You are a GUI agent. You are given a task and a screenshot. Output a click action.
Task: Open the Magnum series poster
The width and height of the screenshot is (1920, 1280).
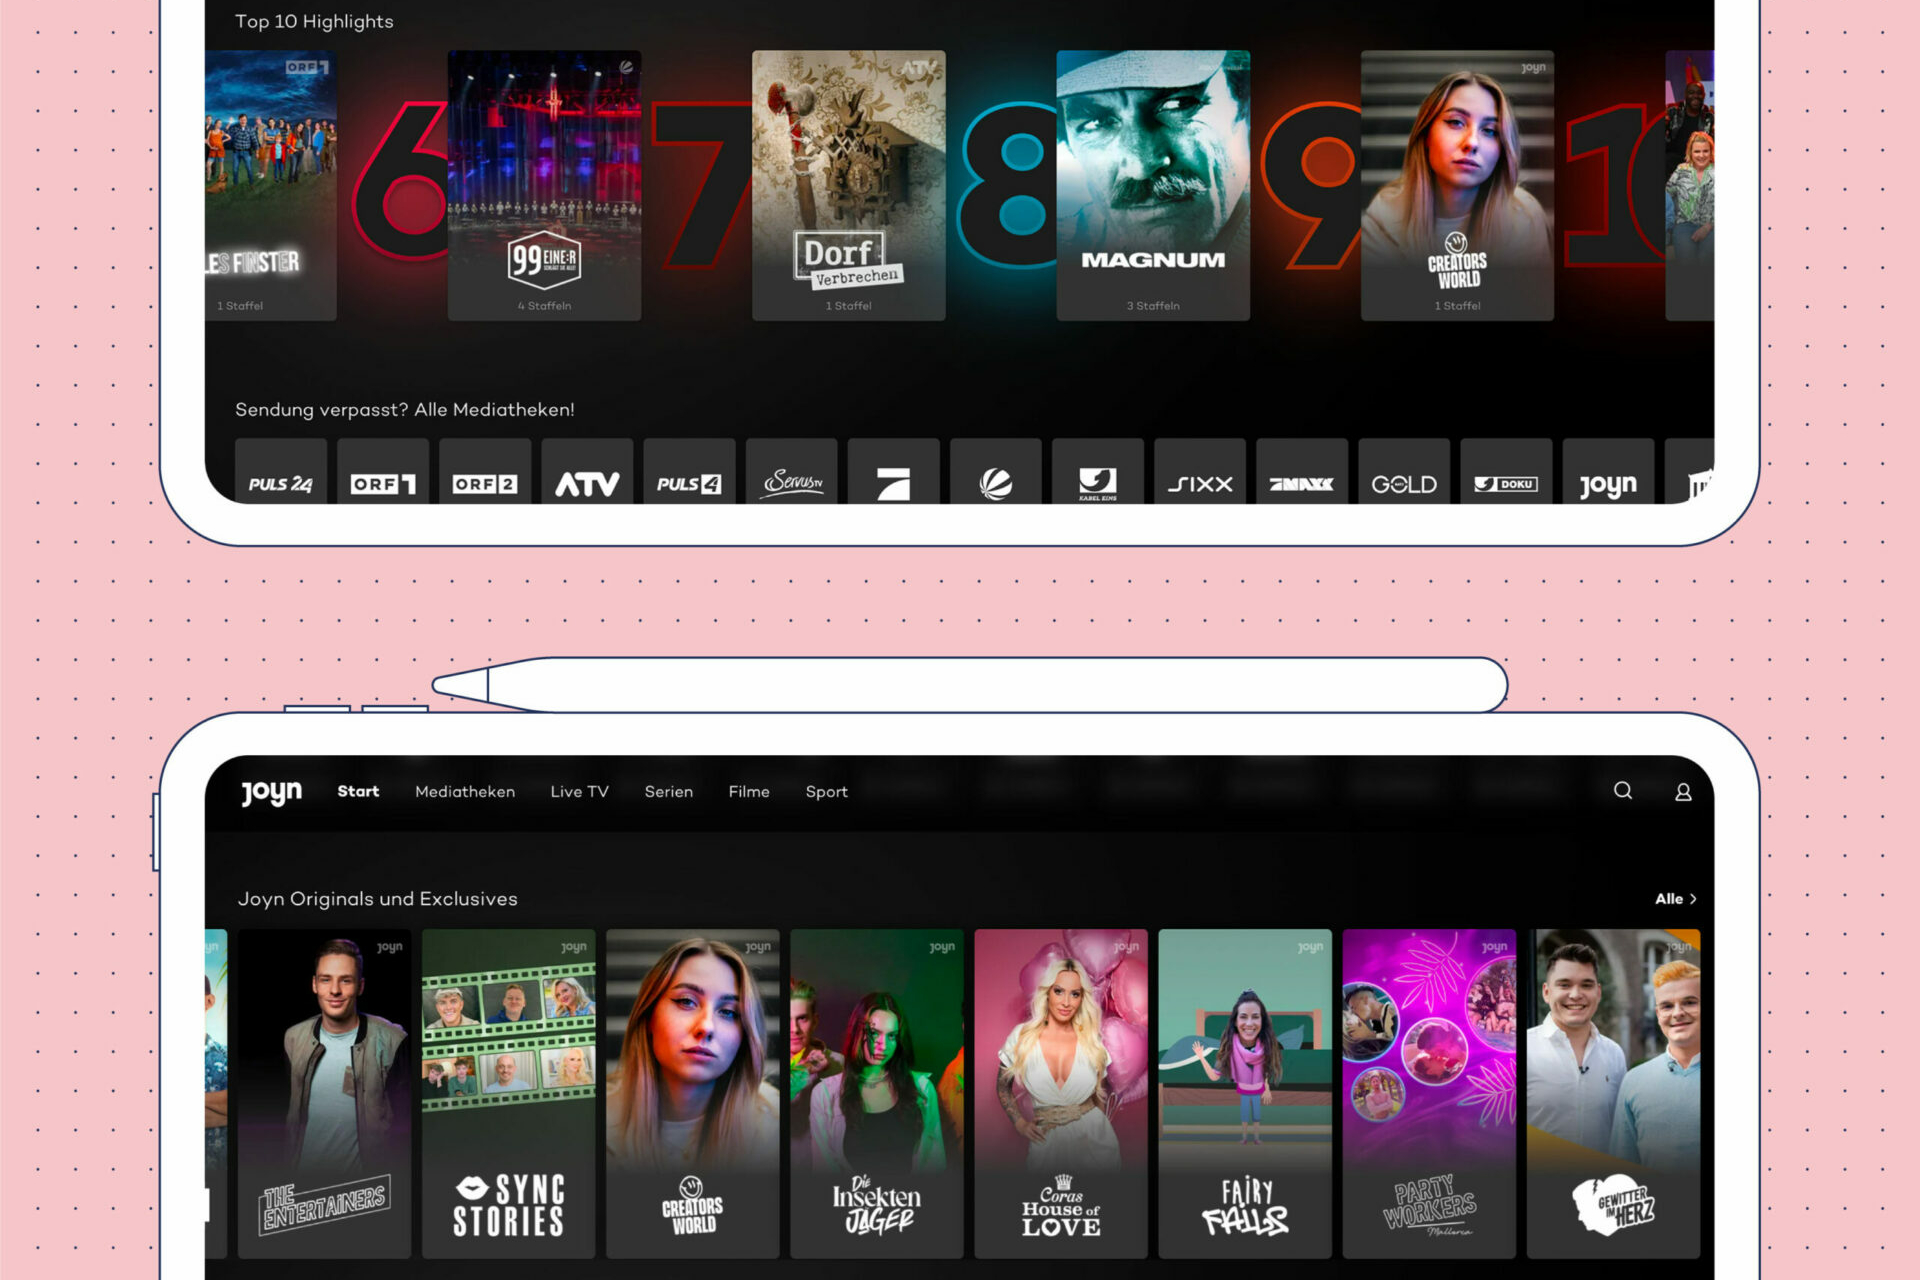coord(1153,186)
